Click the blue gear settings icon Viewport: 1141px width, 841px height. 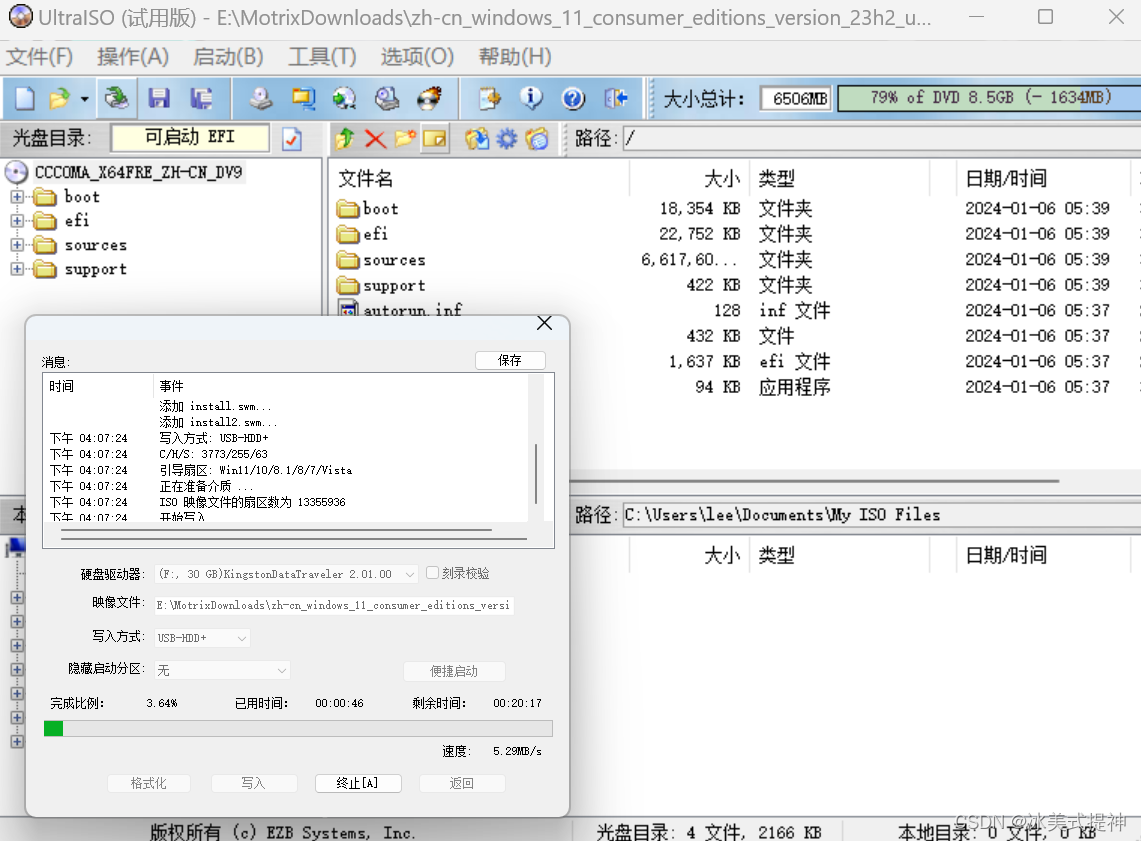click(x=506, y=138)
